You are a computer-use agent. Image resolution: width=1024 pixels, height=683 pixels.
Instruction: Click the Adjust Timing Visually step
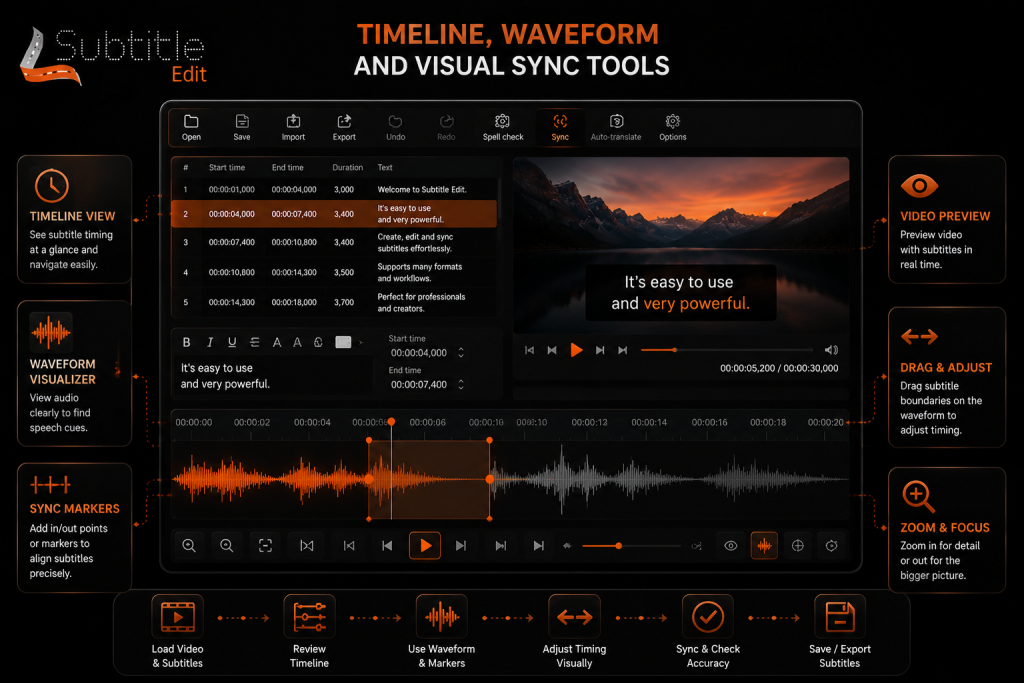click(575, 631)
